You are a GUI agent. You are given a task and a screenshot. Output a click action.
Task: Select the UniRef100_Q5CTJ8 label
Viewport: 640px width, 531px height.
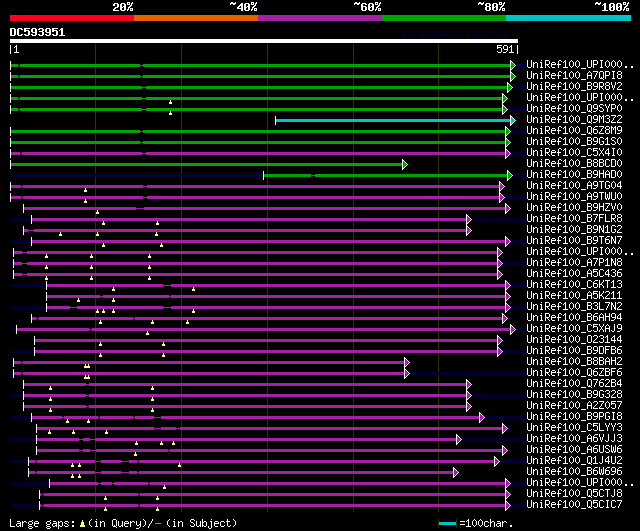coord(574,494)
